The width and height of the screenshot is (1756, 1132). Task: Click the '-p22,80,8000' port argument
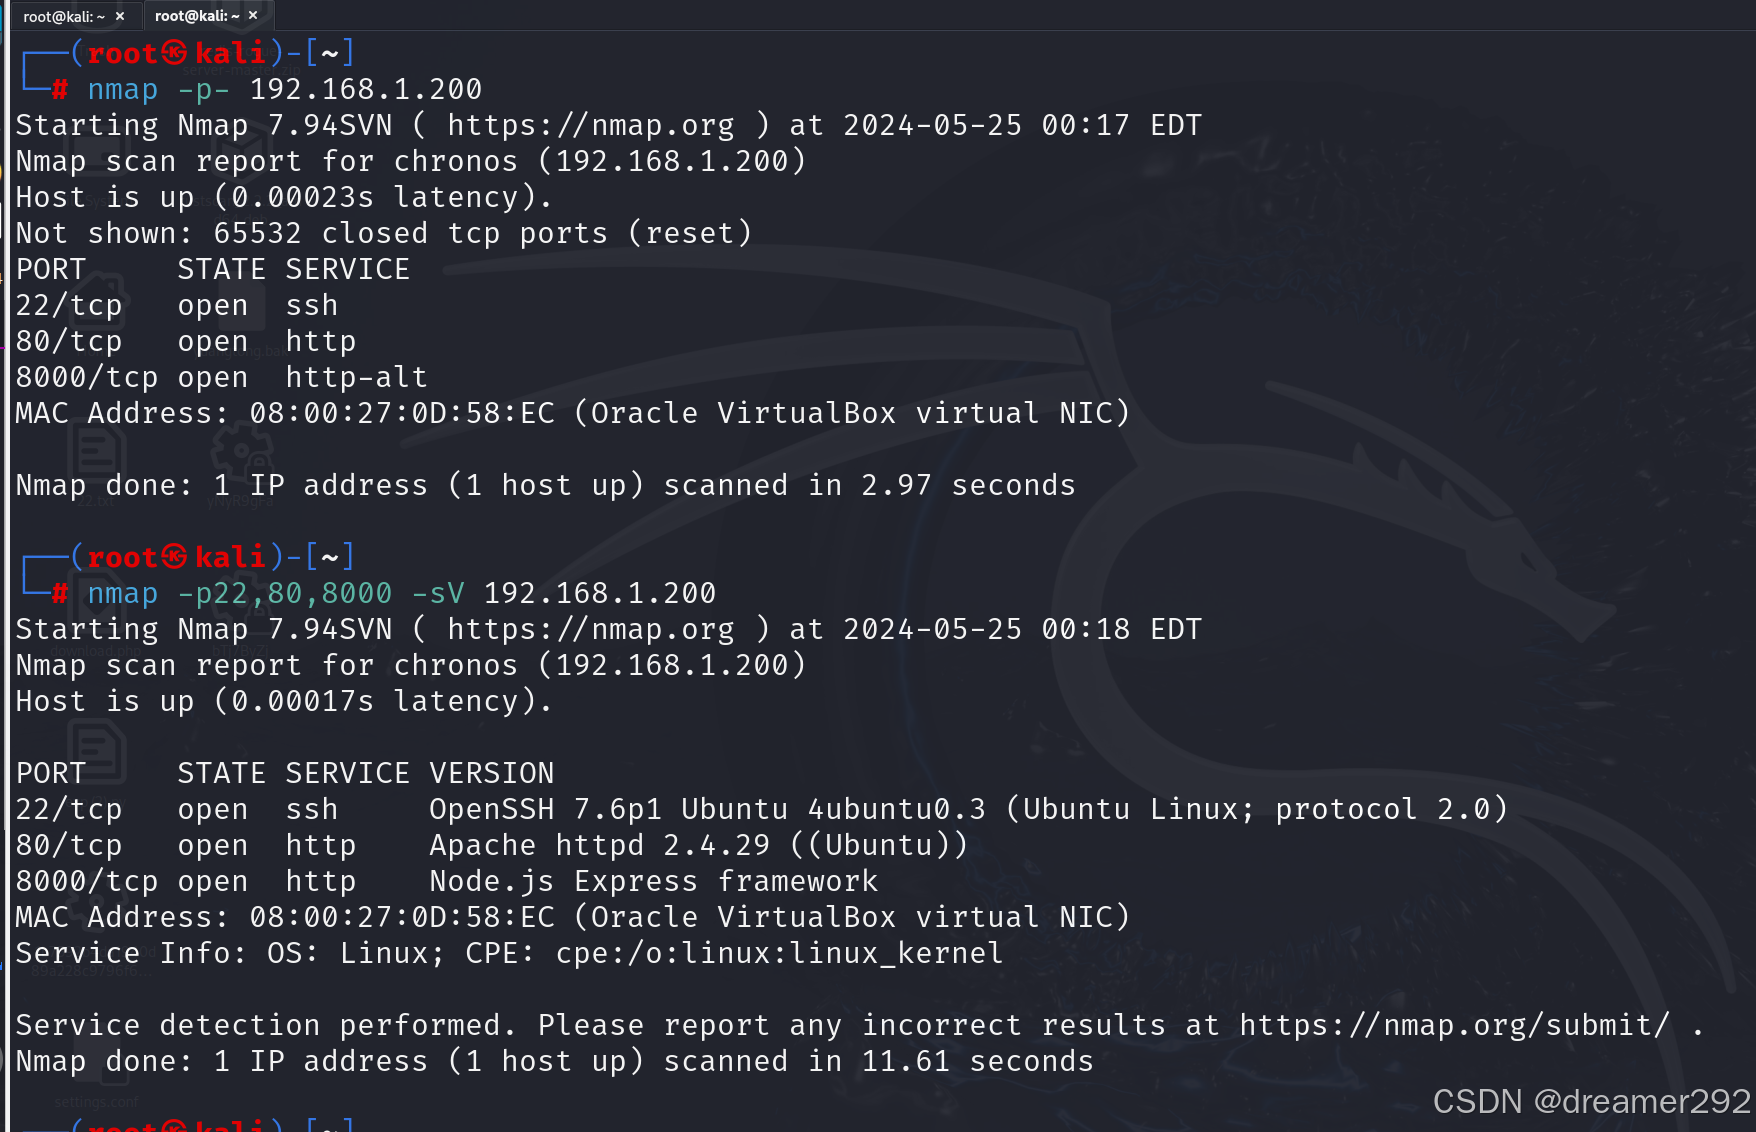tap(285, 594)
